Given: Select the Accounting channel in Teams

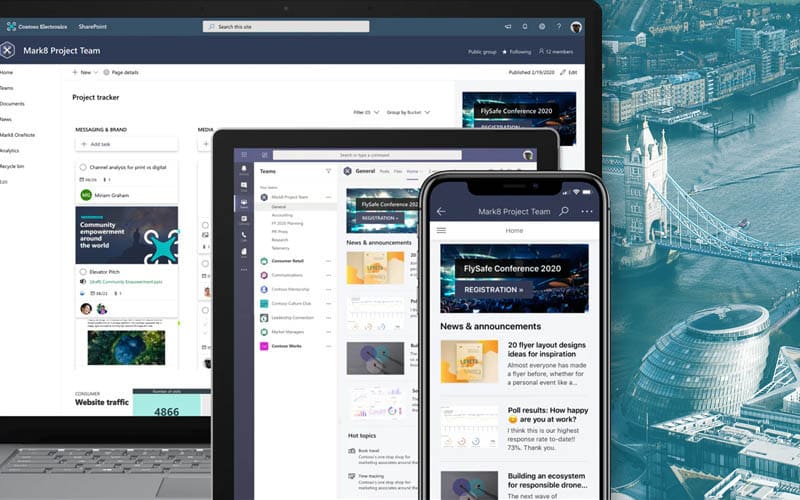Looking at the screenshot, I should coord(282,215).
